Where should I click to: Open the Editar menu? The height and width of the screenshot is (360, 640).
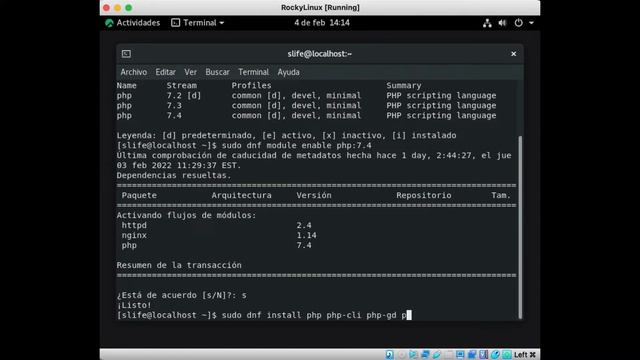pyautogui.click(x=165, y=72)
